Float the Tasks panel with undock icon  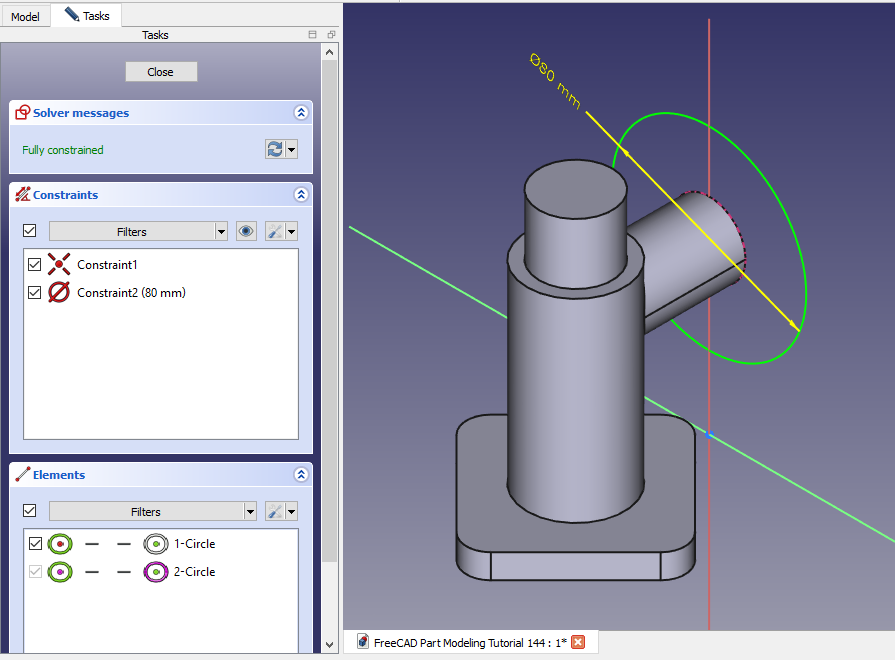click(x=330, y=35)
